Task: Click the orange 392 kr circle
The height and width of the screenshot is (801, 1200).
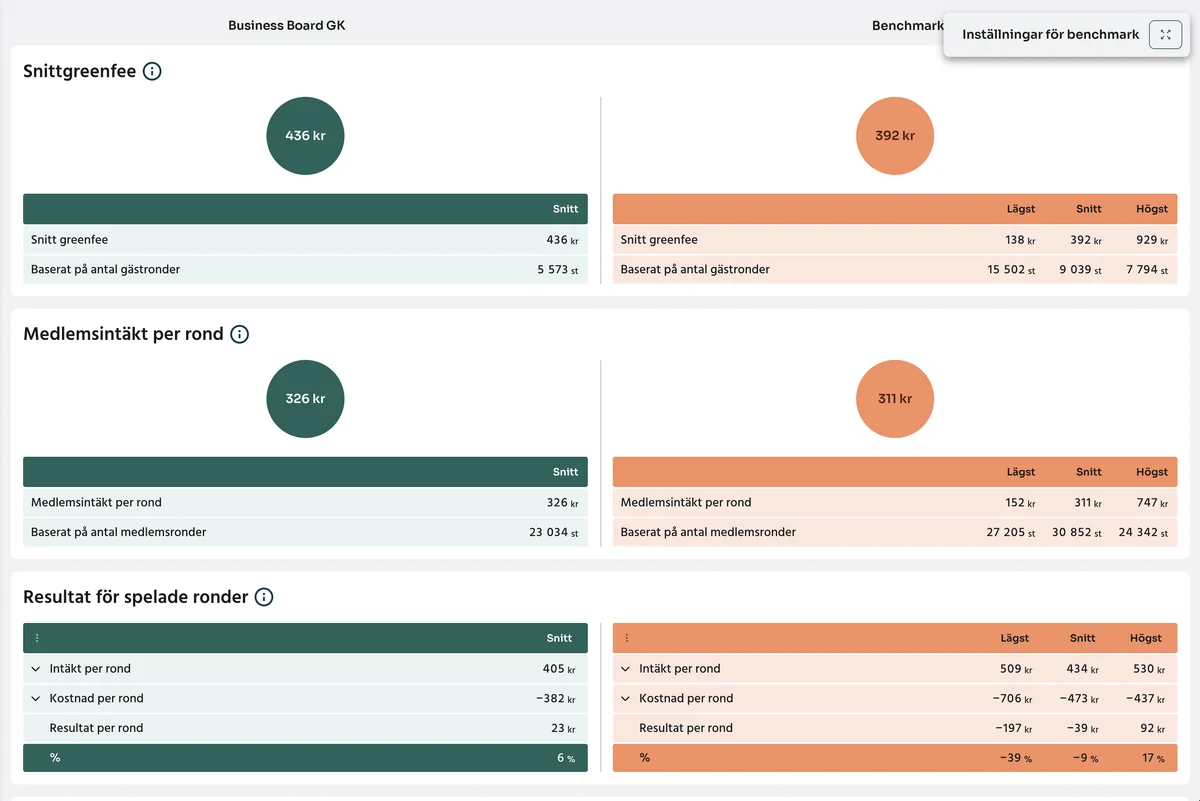Action: tap(895, 135)
